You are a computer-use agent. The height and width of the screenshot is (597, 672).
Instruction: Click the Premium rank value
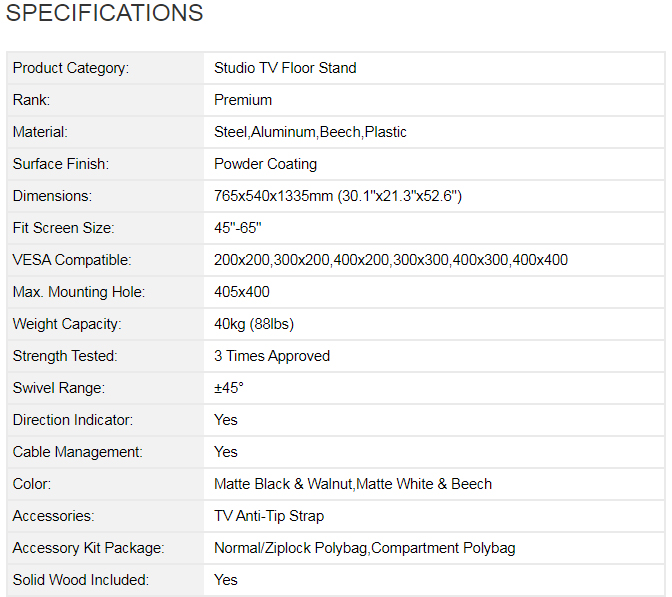click(x=243, y=100)
